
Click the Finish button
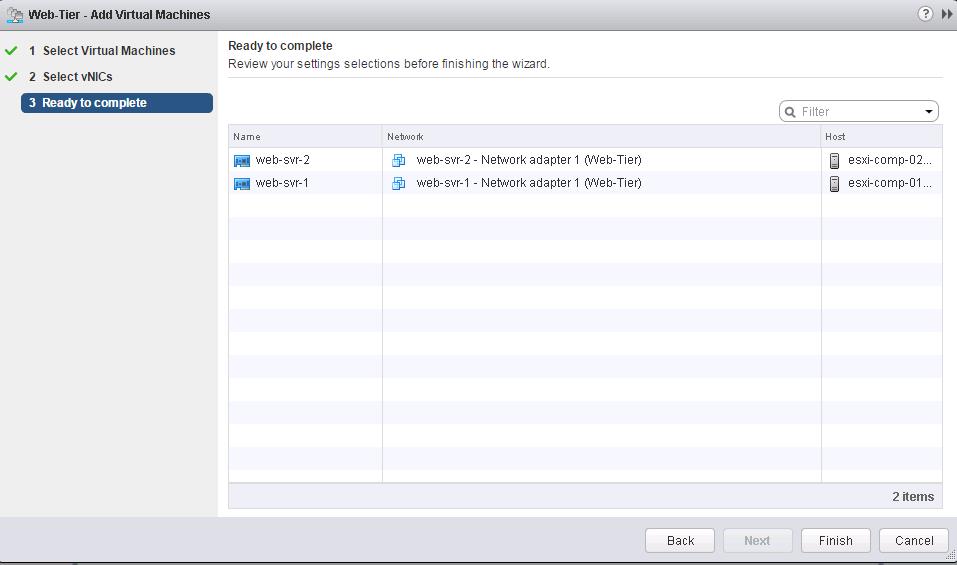[836, 541]
